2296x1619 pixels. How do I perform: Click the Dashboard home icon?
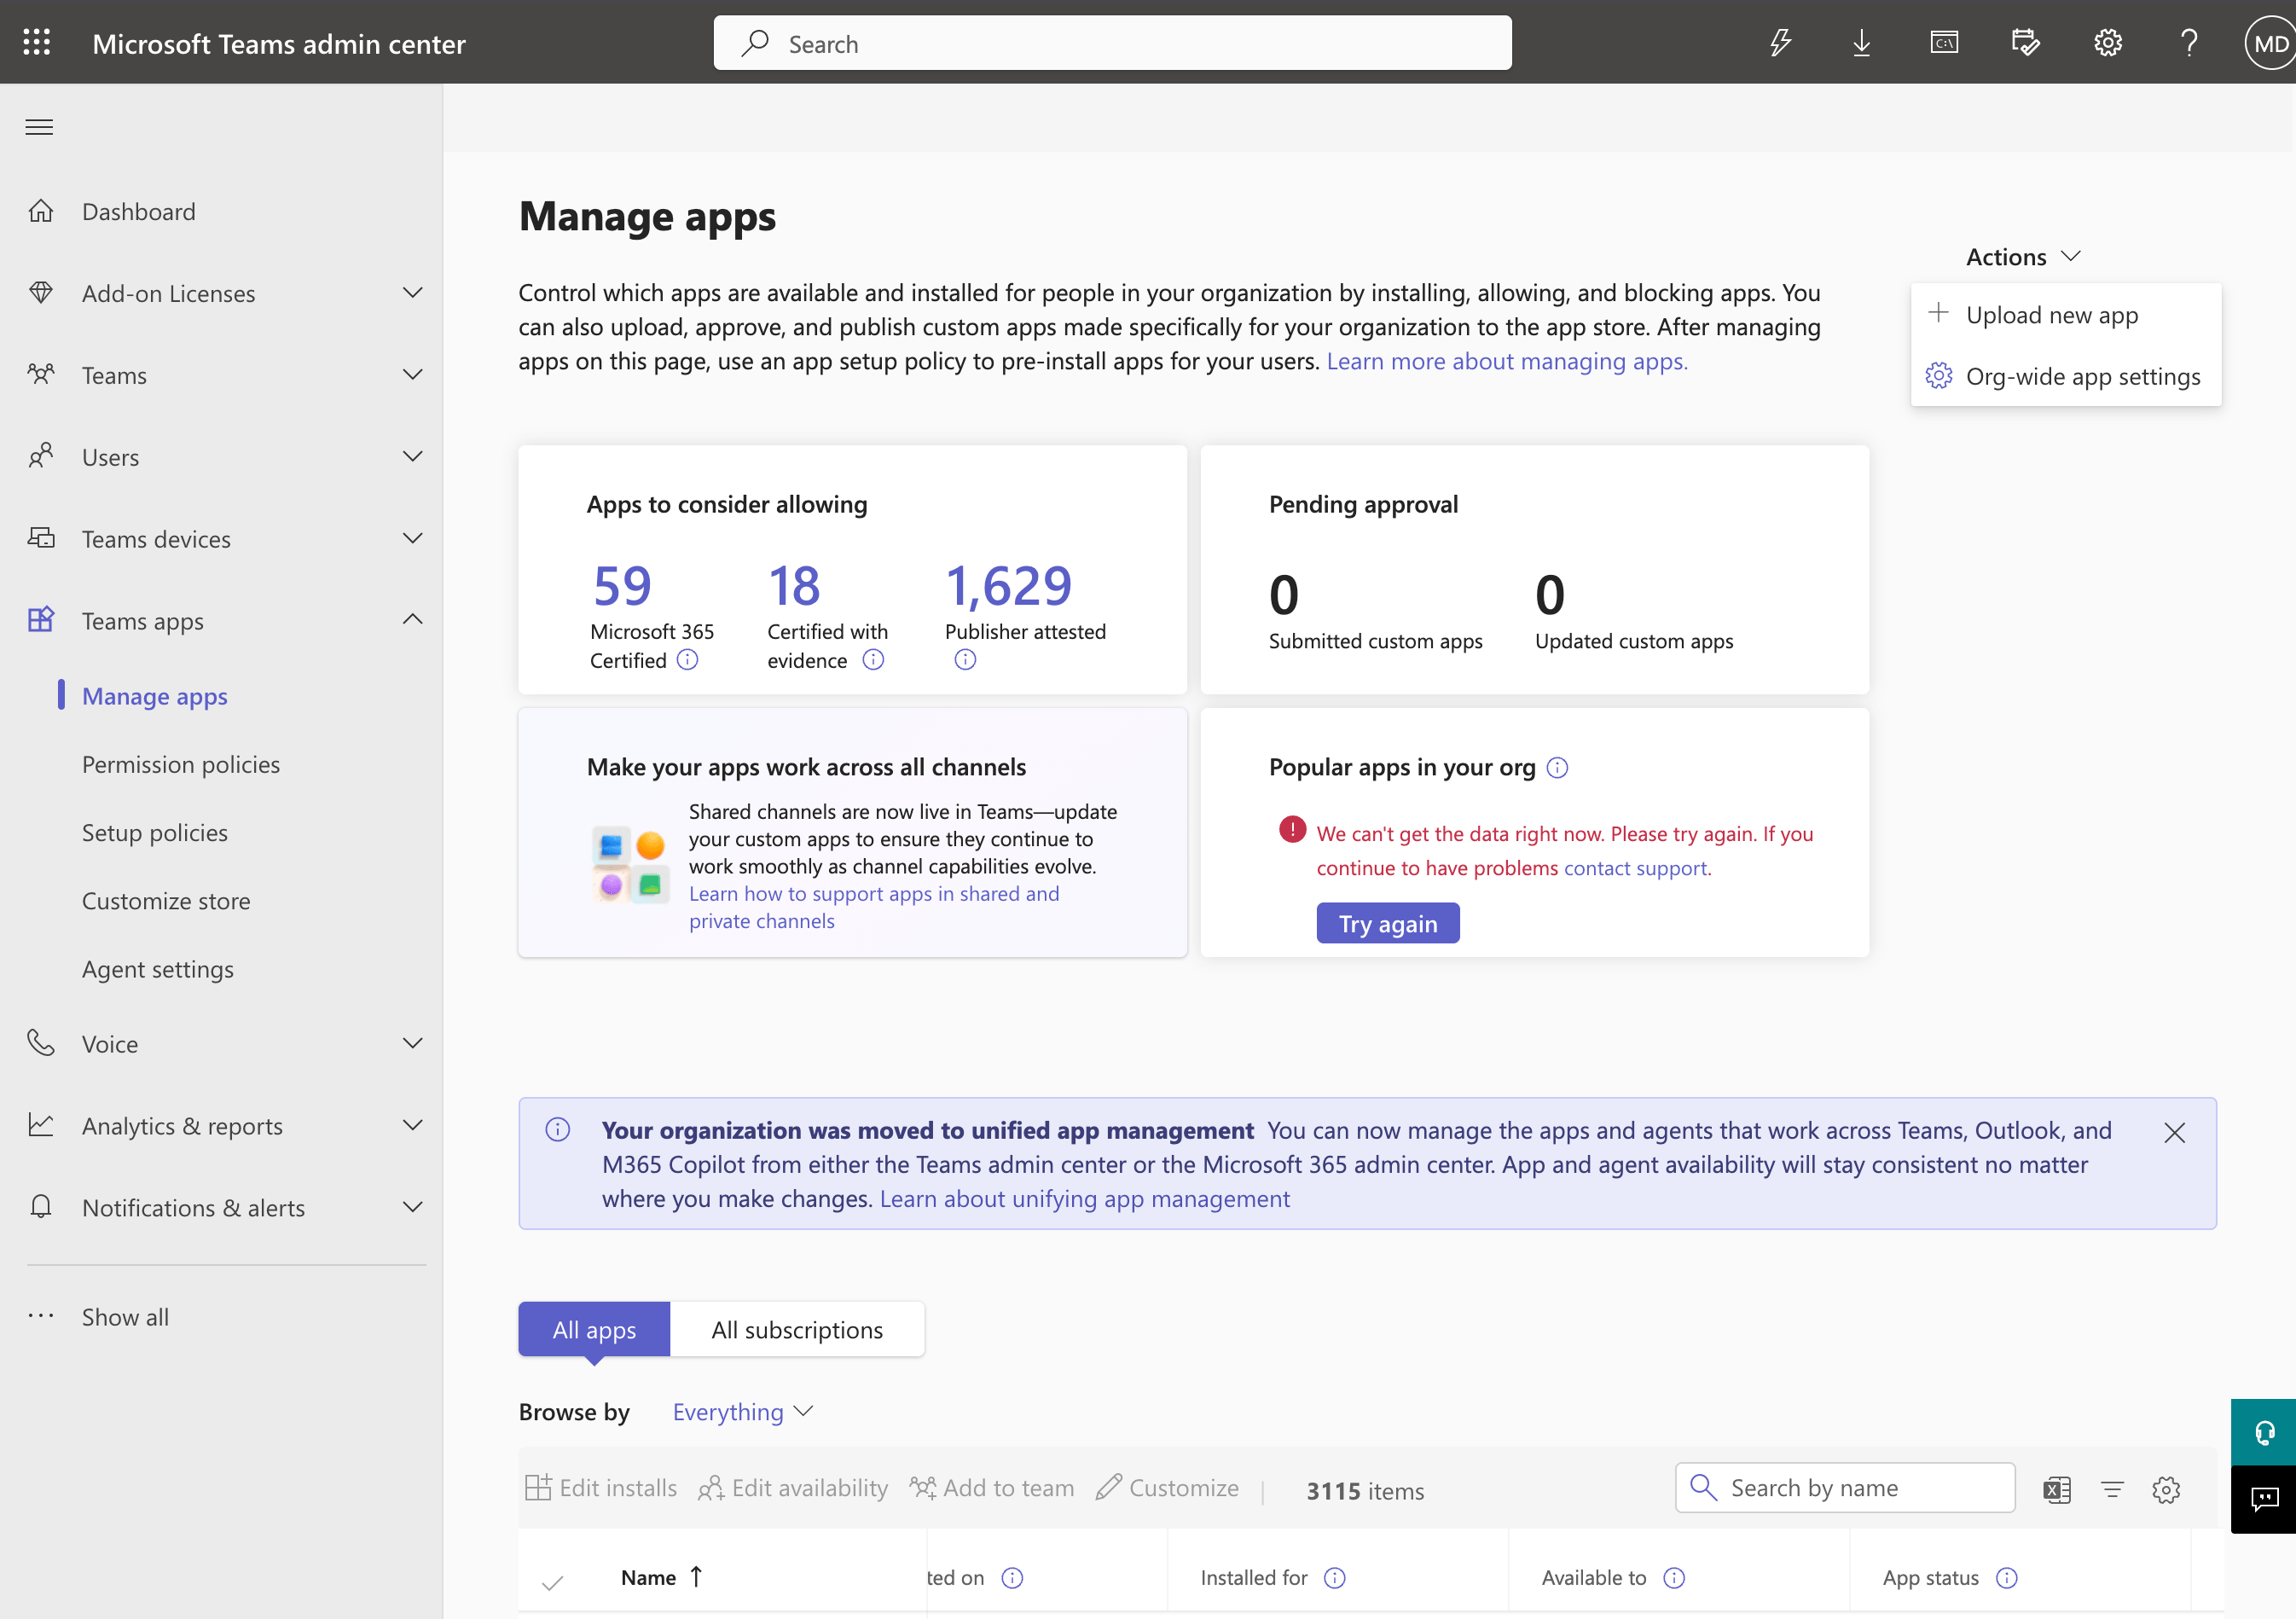click(x=41, y=211)
